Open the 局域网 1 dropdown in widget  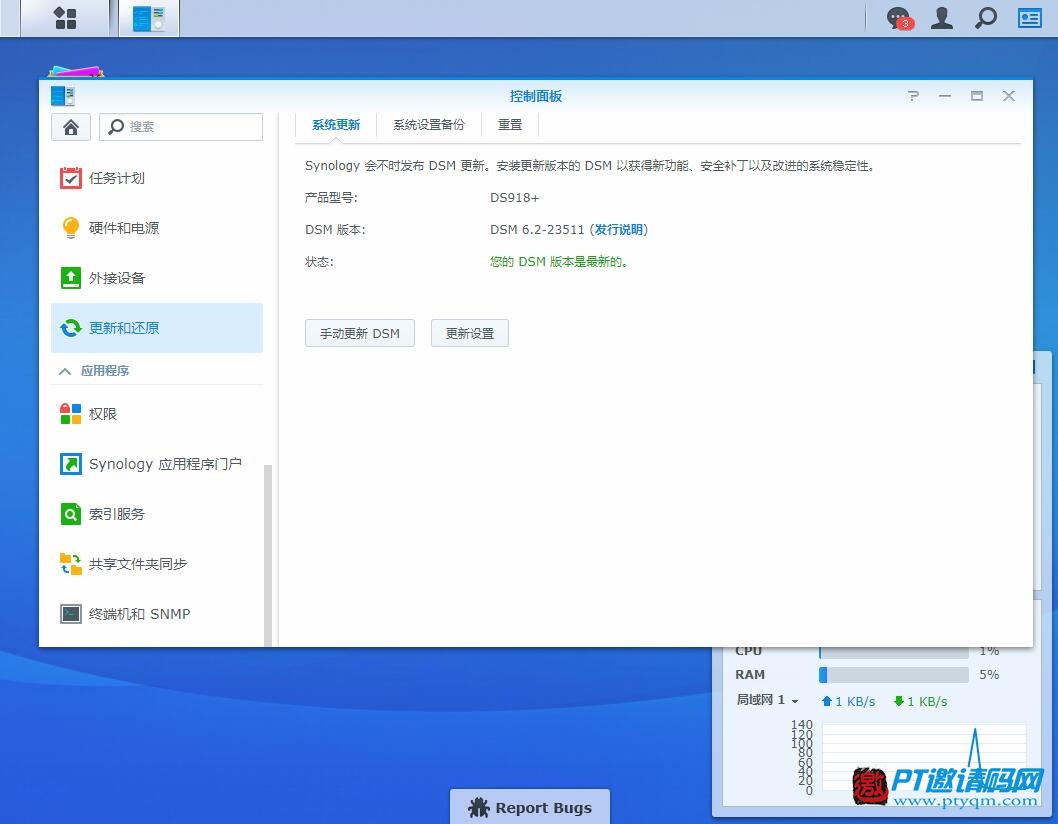click(x=767, y=700)
